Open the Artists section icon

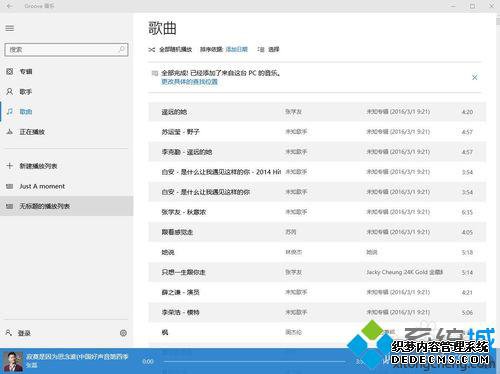tap(10, 91)
